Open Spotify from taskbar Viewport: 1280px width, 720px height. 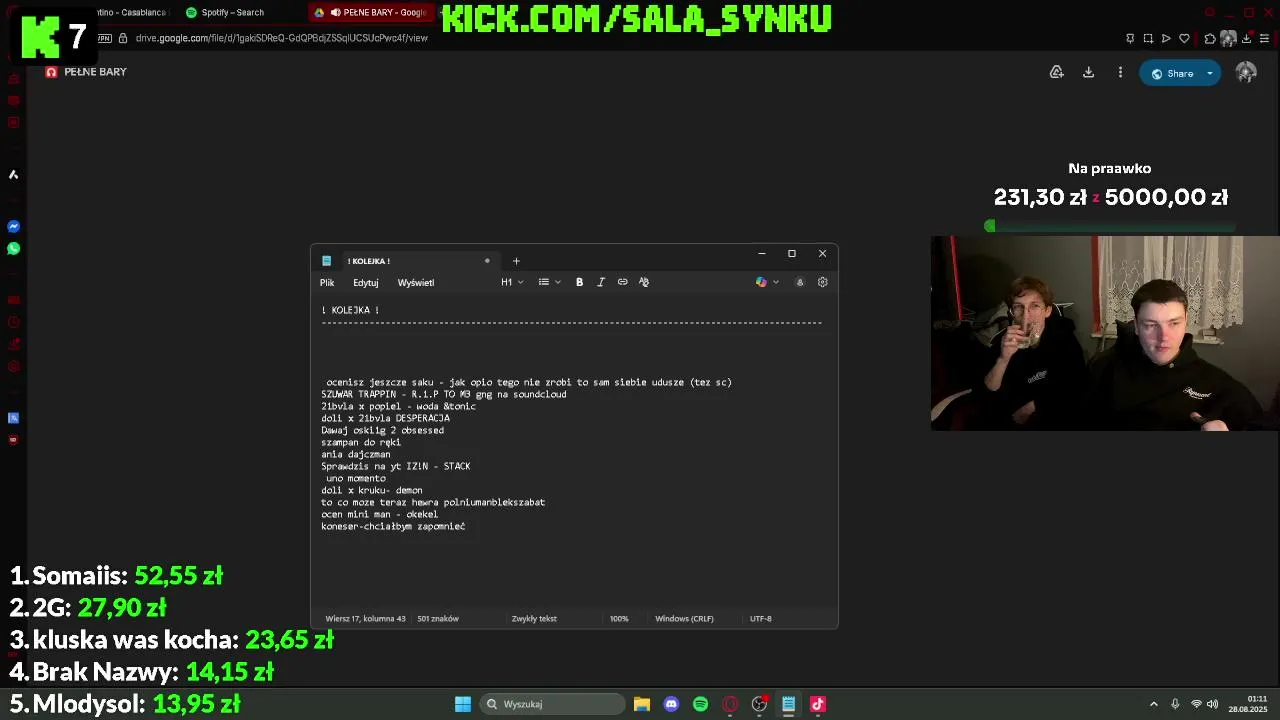[x=700, y=704]
